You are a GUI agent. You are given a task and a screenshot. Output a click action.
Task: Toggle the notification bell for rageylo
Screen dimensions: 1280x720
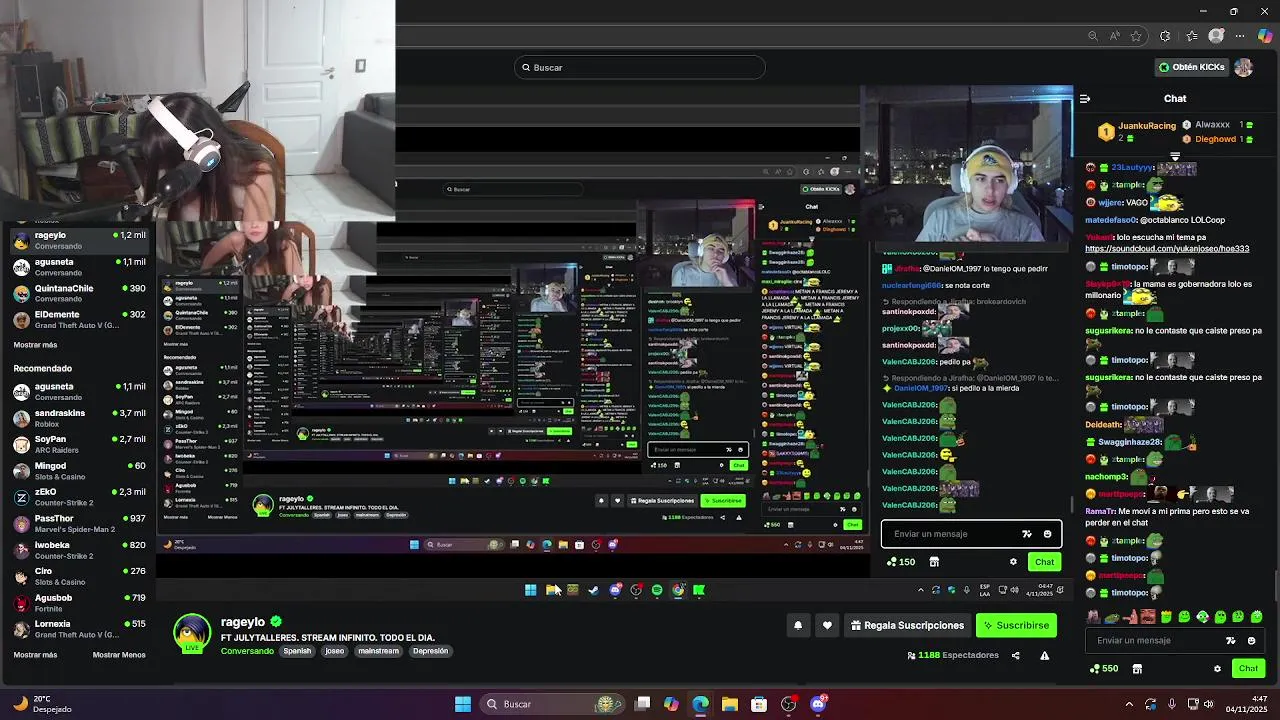(x=798, y=625)
